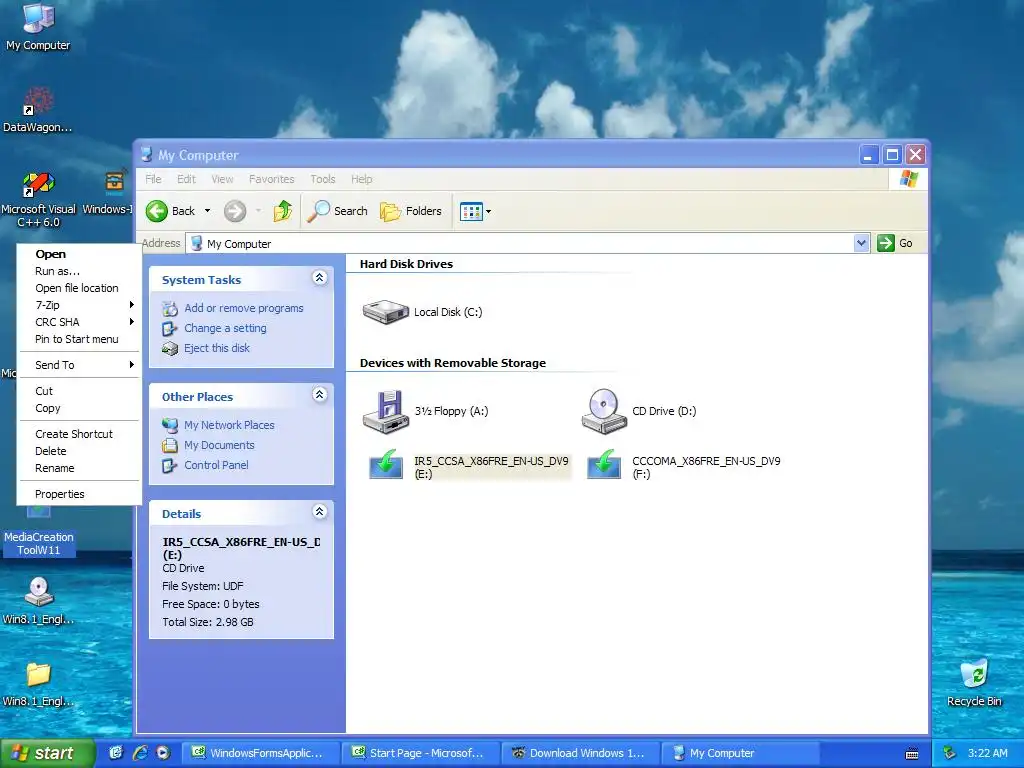Click the Windows start button
The height and width of the screenshot is (768, 1024).
click(46, 753)
